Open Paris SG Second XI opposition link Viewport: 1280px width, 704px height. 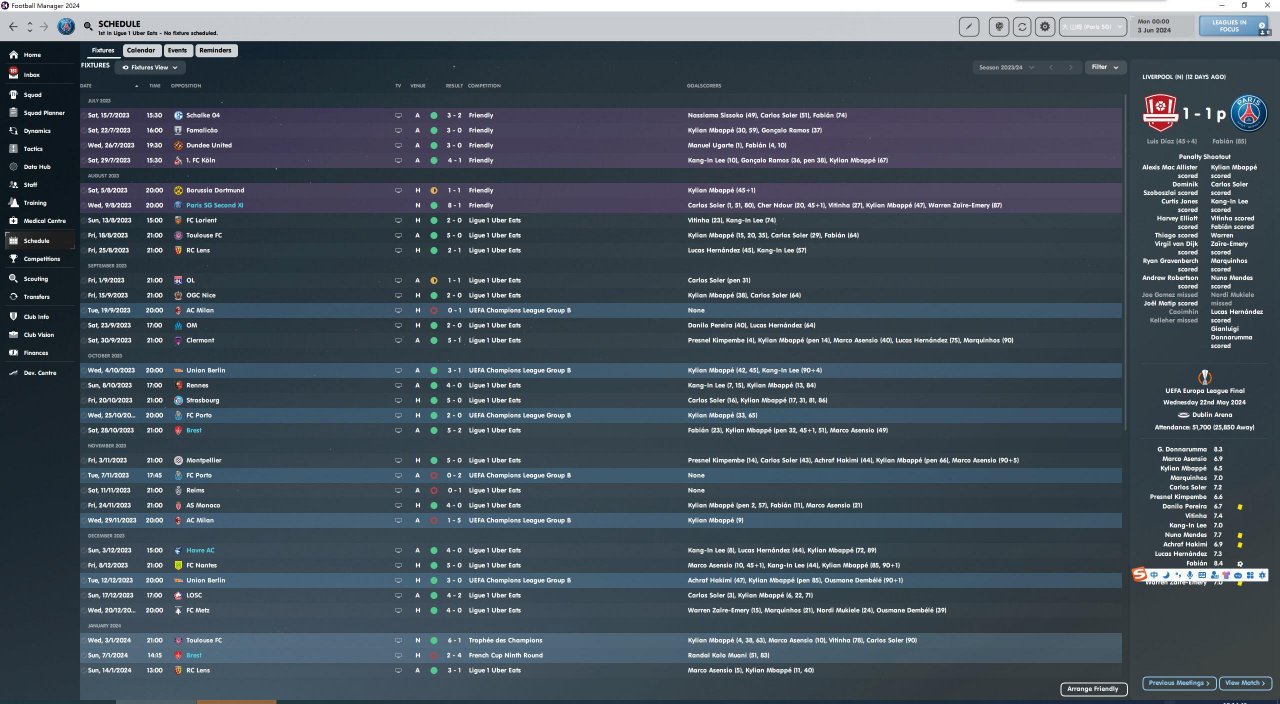[x=215, y=205]
